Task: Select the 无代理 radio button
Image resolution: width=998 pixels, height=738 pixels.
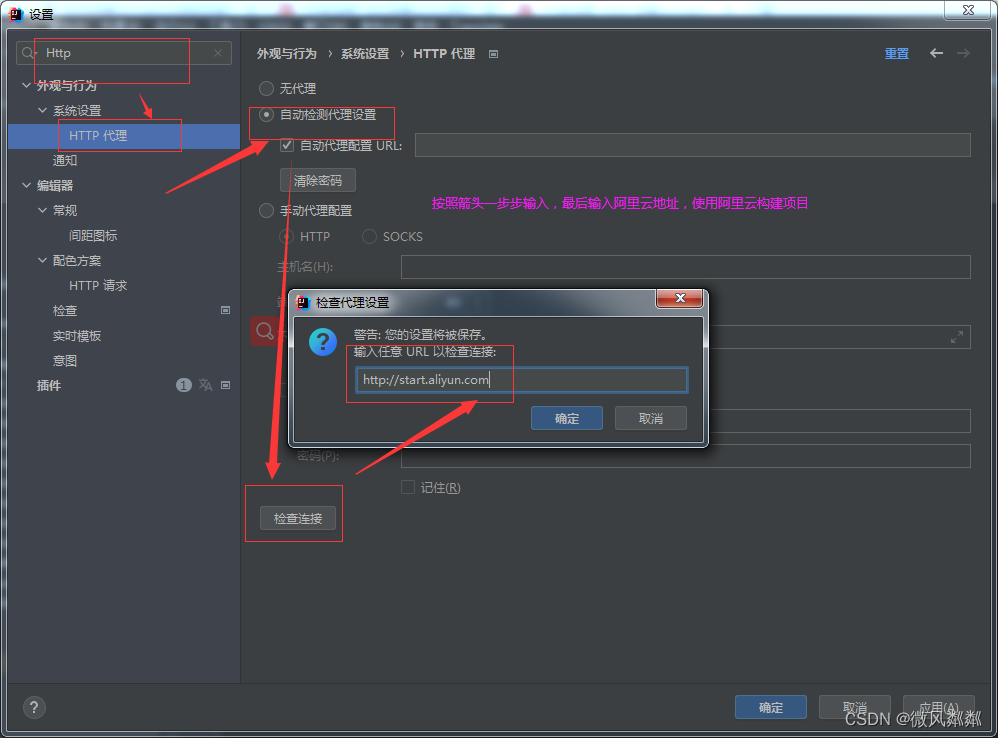Action: pyautogui.click(x=266, y=88)
